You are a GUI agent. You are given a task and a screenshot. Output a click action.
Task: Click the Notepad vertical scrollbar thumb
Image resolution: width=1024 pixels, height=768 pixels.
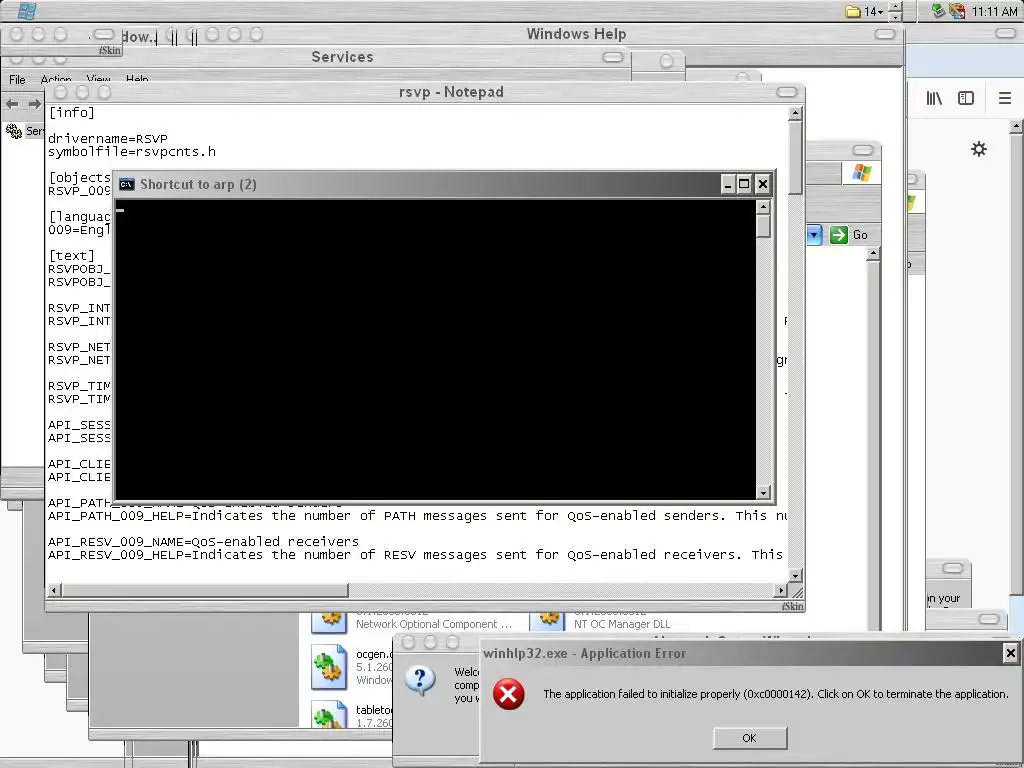[x=795, y=157]
